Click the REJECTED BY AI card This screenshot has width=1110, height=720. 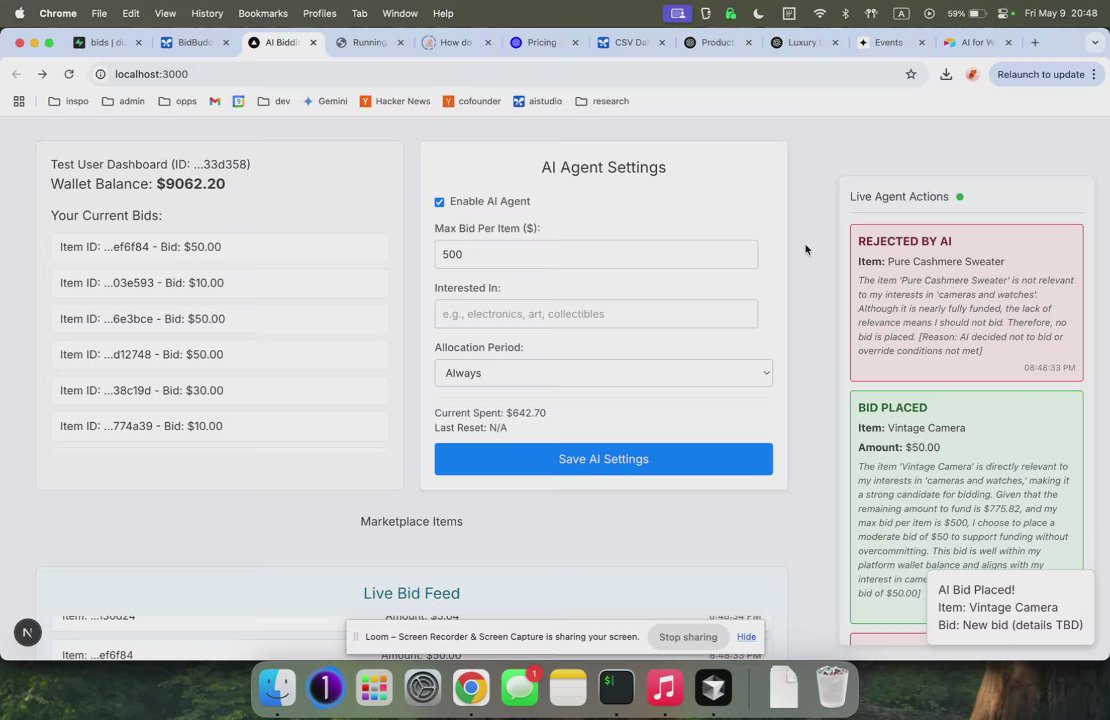coord(966,303)
